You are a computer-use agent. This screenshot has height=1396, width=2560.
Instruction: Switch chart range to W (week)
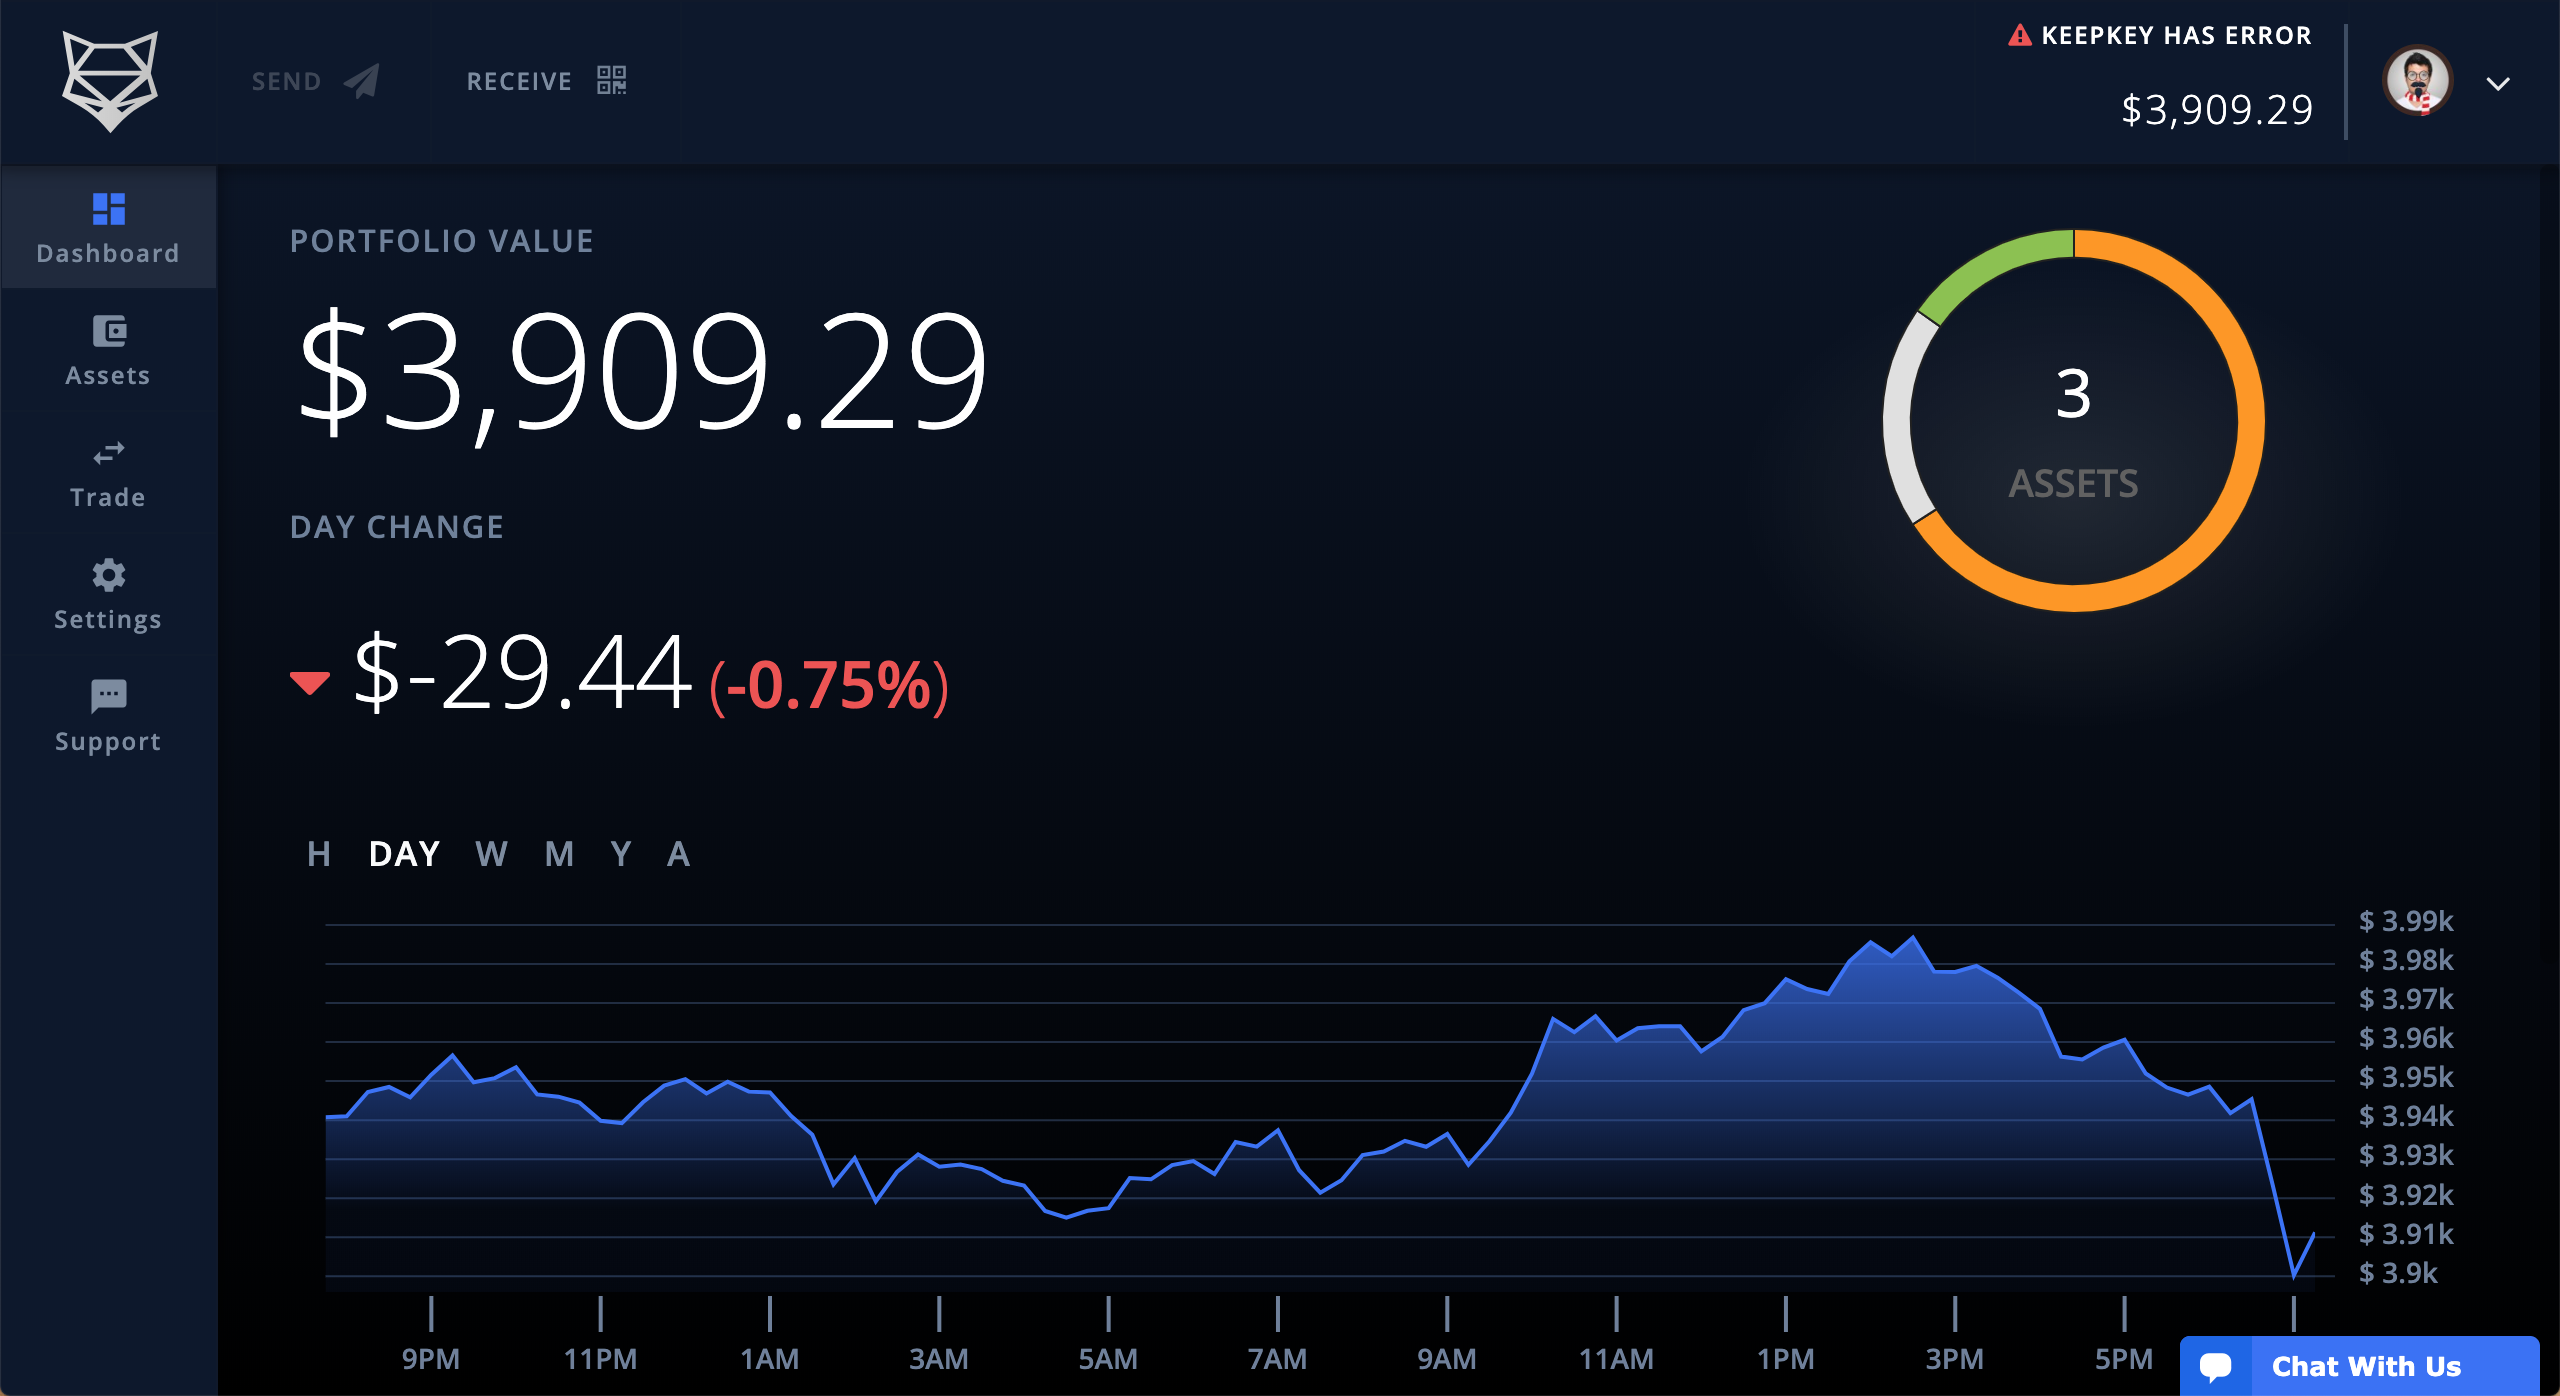click(x=491, y=854)
